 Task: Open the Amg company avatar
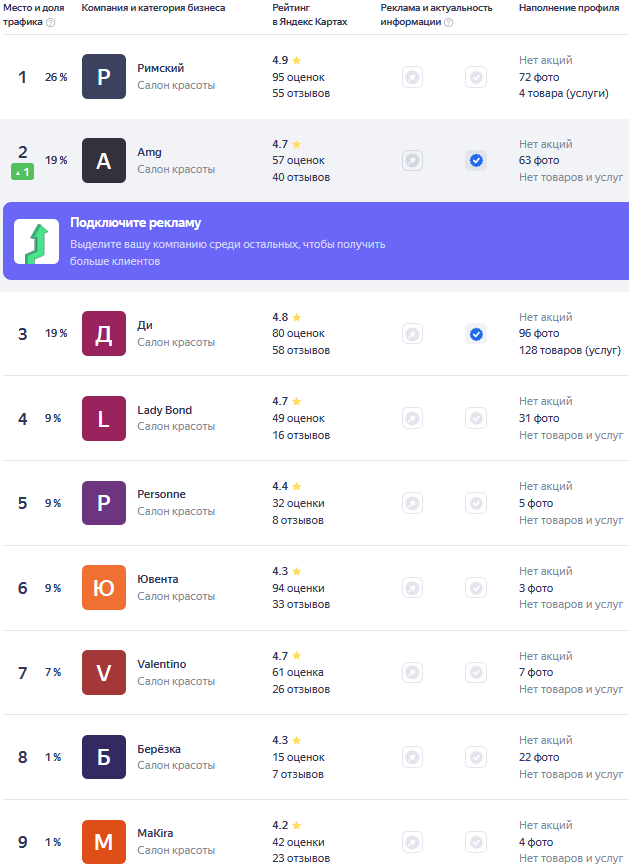tap(104, 161)
